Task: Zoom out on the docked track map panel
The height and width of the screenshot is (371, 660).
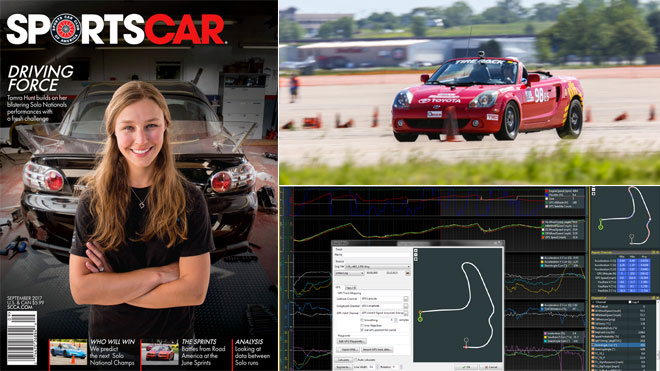Action: [x=593, y=190]
